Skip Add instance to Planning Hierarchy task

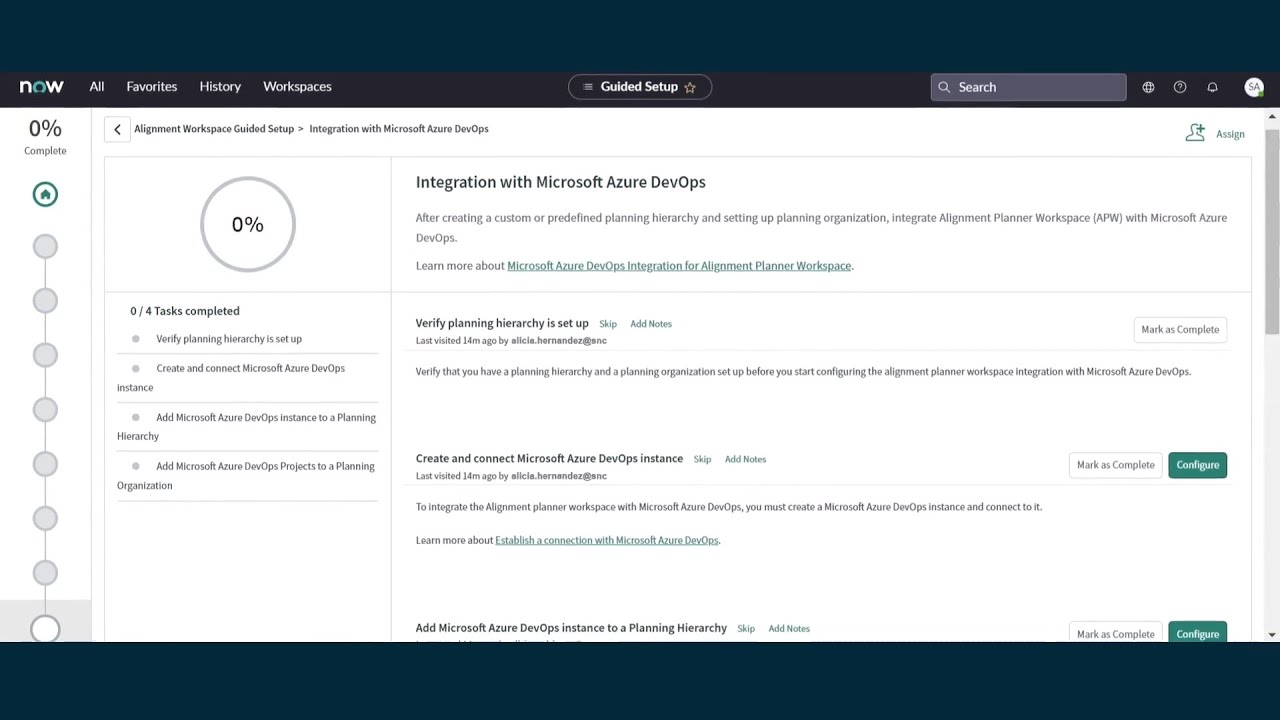tap(746, 629)
